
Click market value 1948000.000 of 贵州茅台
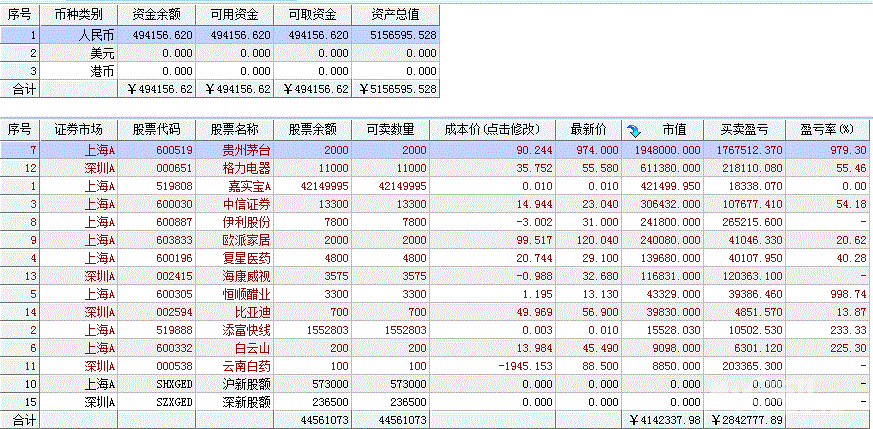668,150
